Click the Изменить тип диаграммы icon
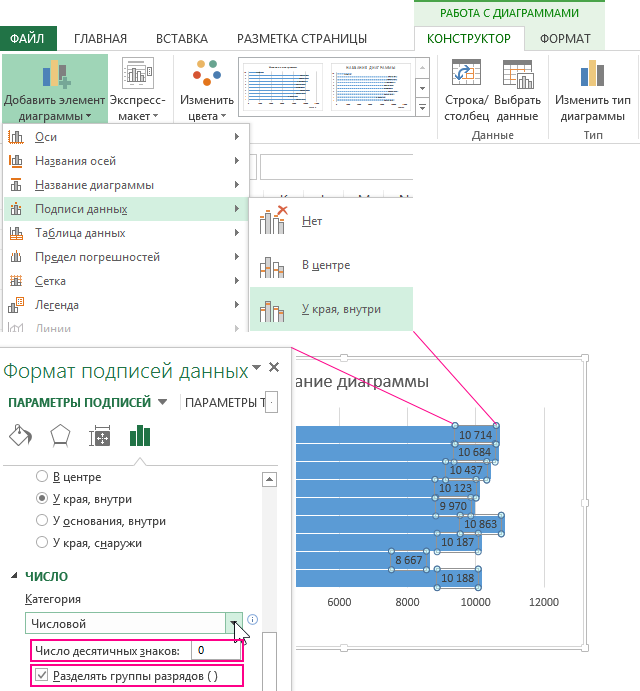Screen dimensions: 640x691 (x=593, y=76)
